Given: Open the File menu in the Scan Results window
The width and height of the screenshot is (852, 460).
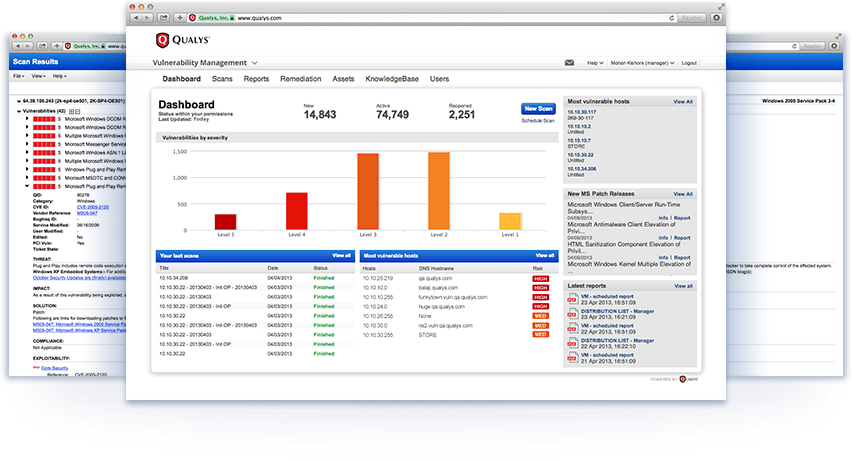Looking at the screenshot, I should pyautogui.click(x=18, y=76).
